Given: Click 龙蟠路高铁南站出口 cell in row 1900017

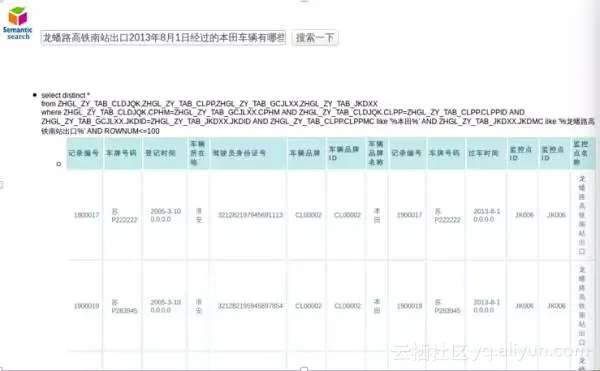Looking at the screenshot, I should click(582, 215).
